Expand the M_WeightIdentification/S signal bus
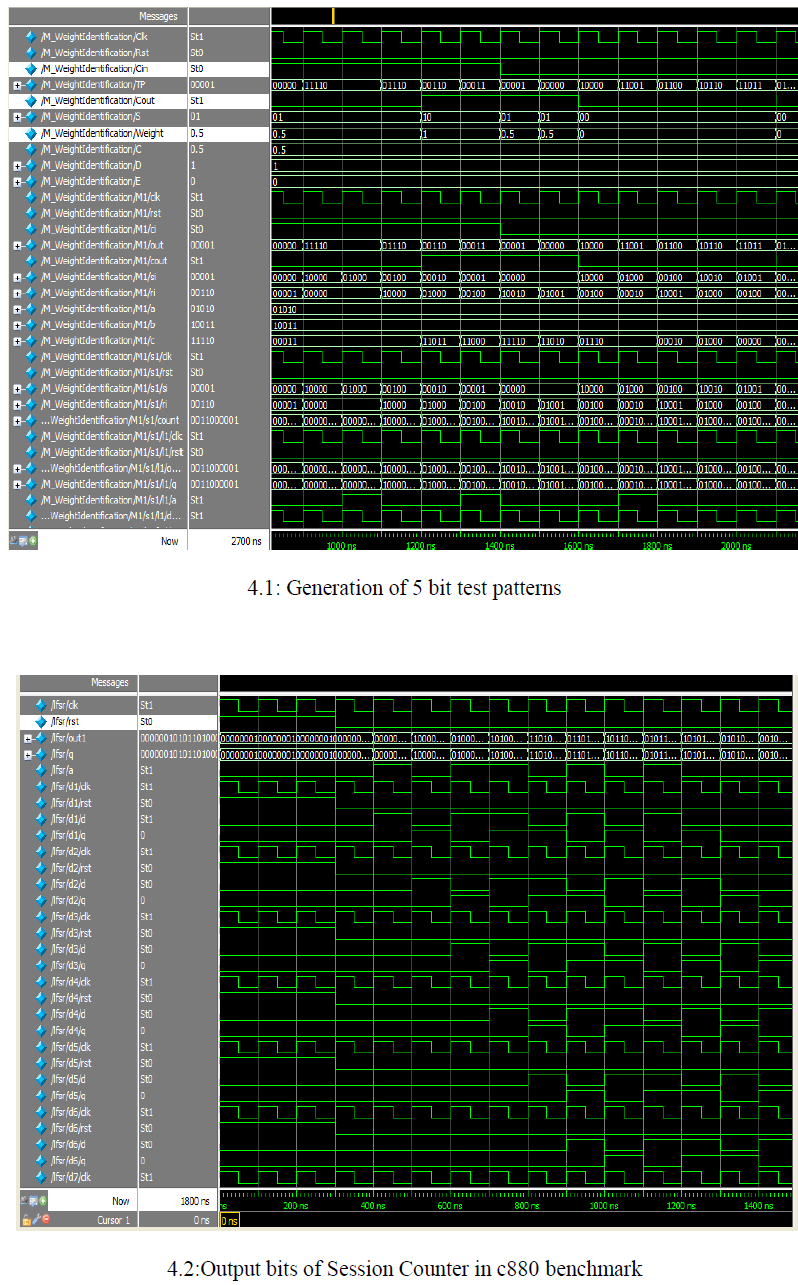 pos(17,117)
